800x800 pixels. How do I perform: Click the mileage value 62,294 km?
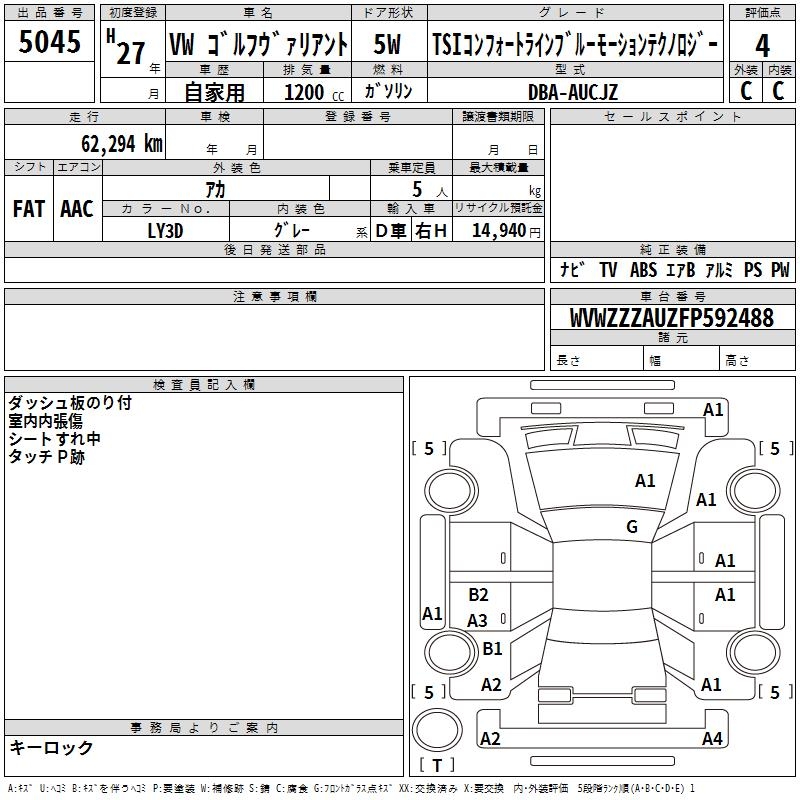tap(122, 144)
